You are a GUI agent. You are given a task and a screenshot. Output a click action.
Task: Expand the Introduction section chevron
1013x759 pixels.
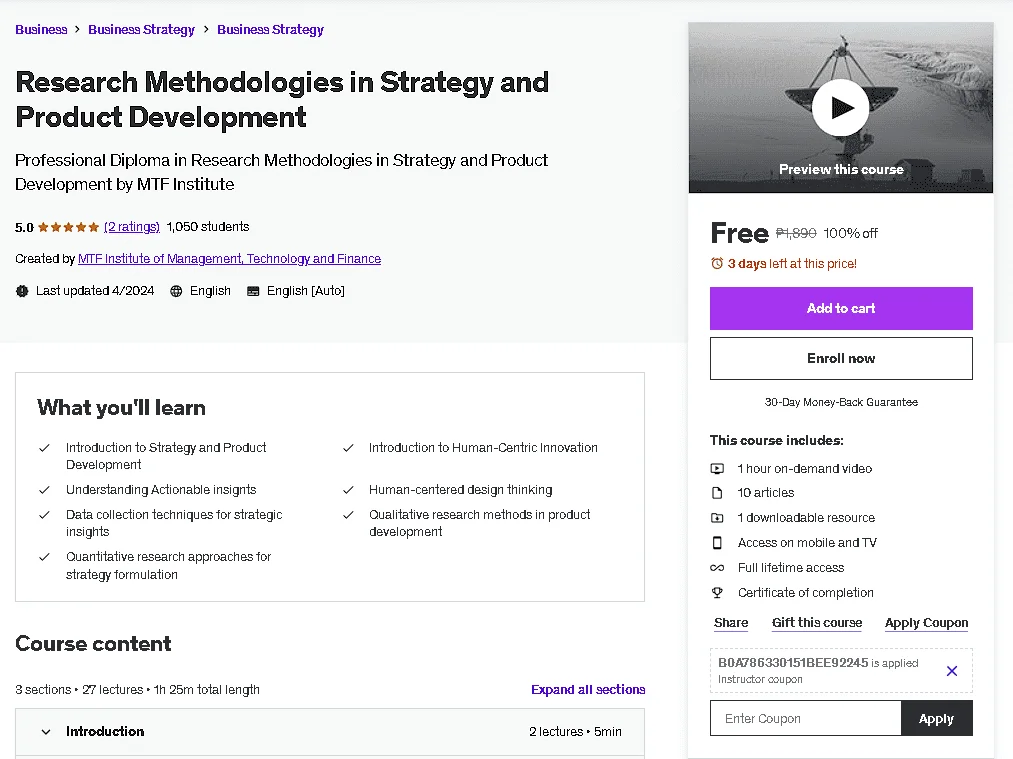pos(46,732)
